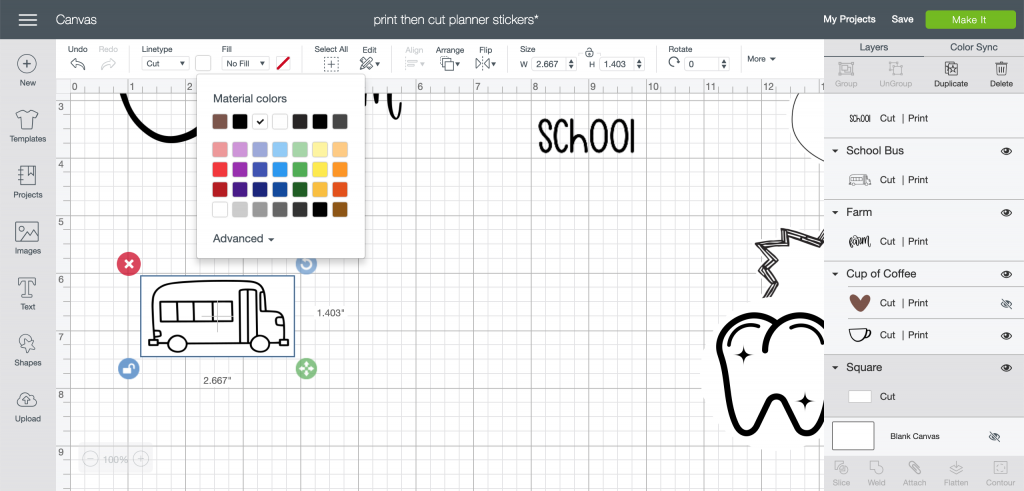Click the green resize handle on bus
This screenshot has width=1024, height=491.
pyautogui.click(x=306, y=369)
